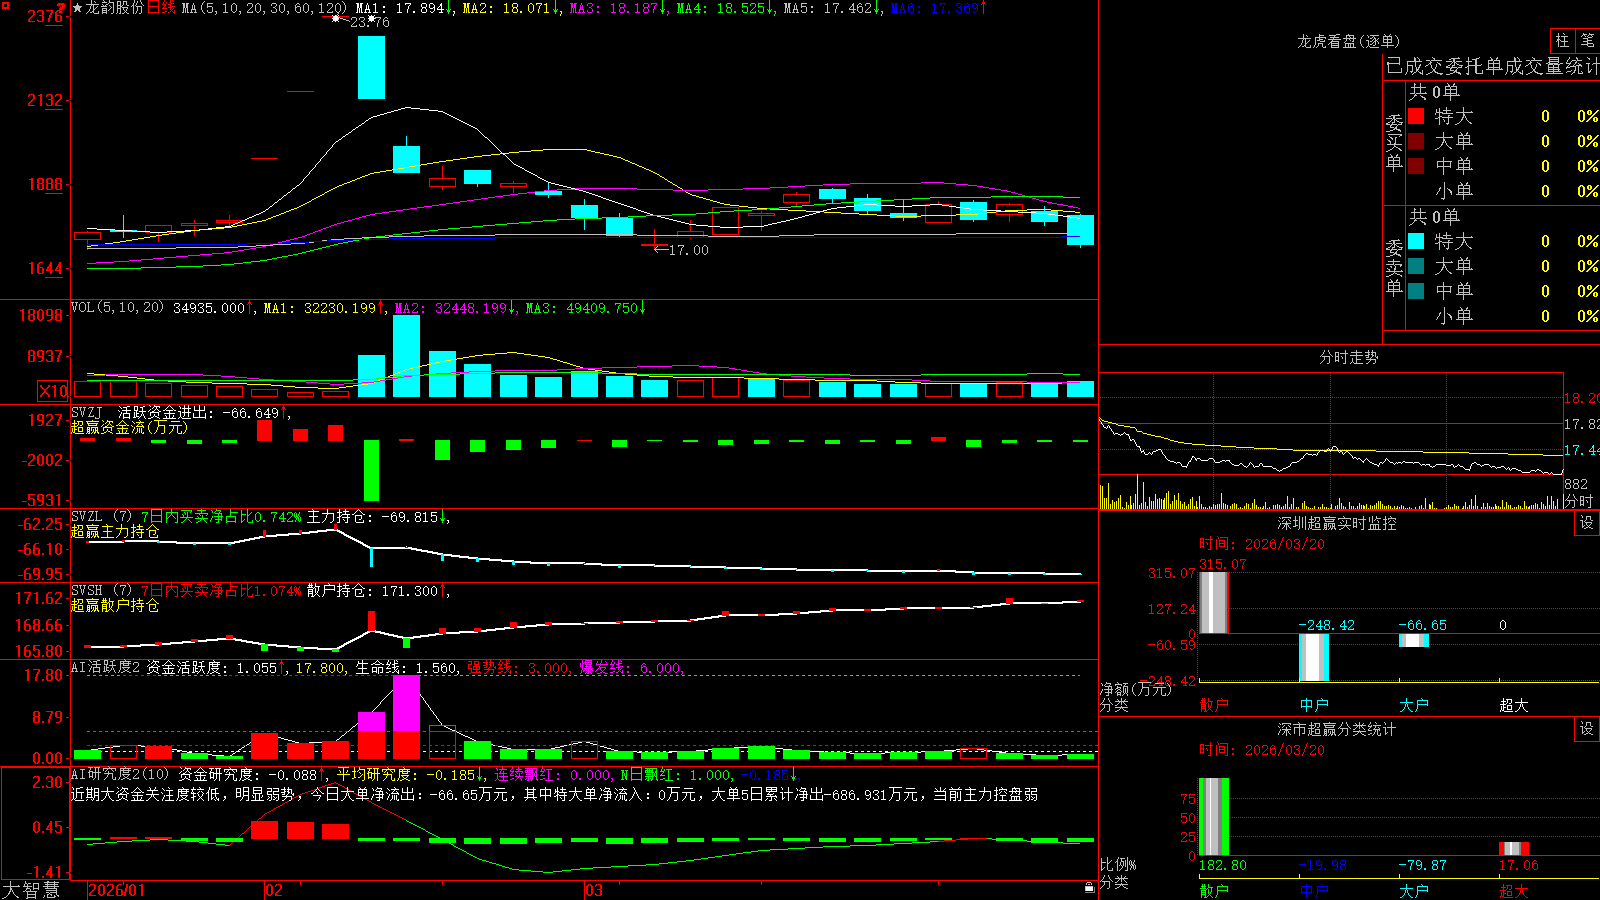This screenshot has height=900, width=1600.
Task: Click the 龙韵股份 stock name
Action: click(x=115, y=8)
